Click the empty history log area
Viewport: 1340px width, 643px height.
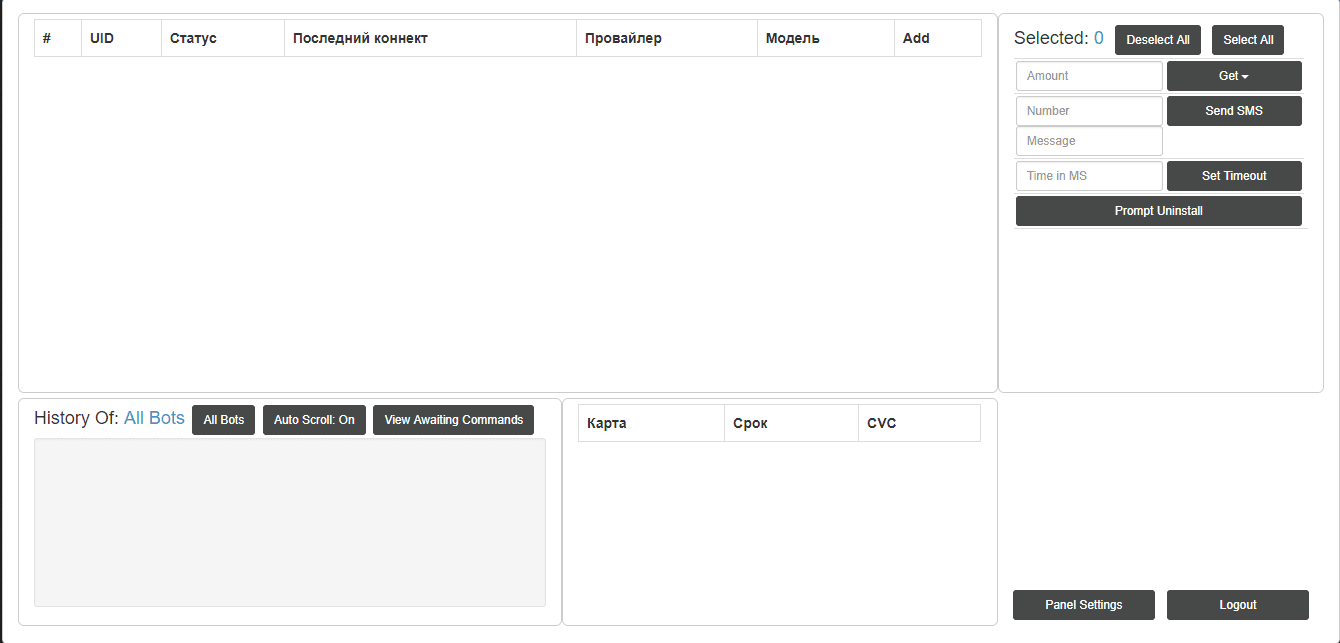coord(290,522)
